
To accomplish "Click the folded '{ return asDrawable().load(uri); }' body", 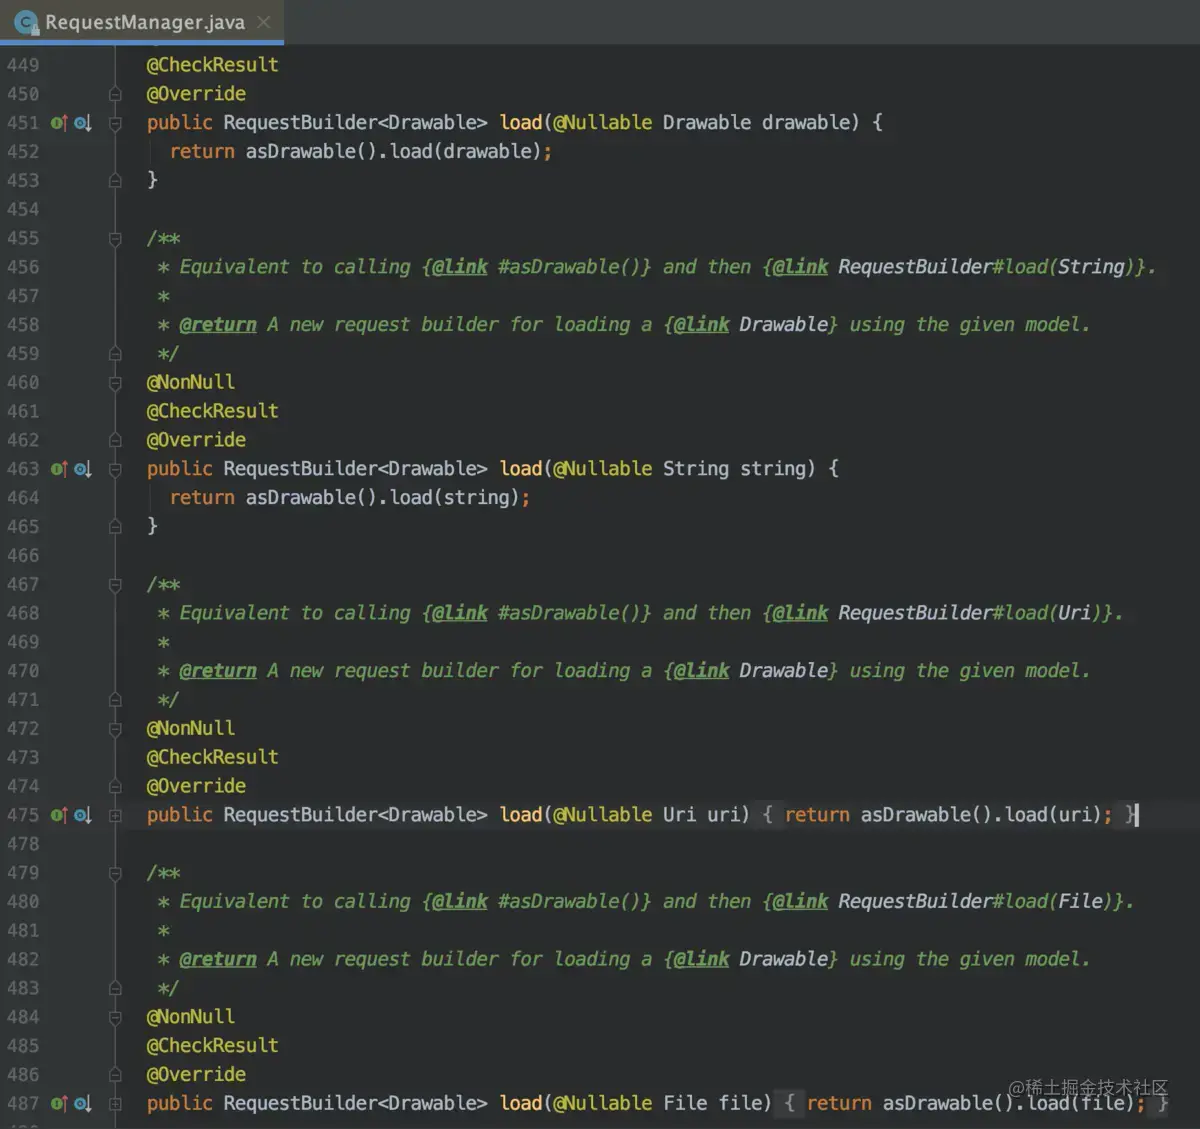I will 950,815.
